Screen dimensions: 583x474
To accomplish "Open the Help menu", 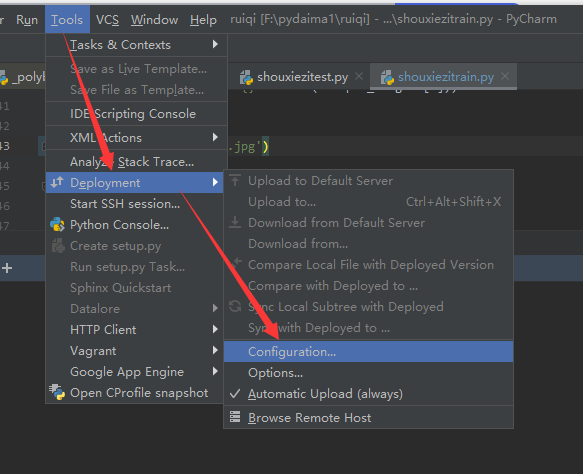I will 203,20.
